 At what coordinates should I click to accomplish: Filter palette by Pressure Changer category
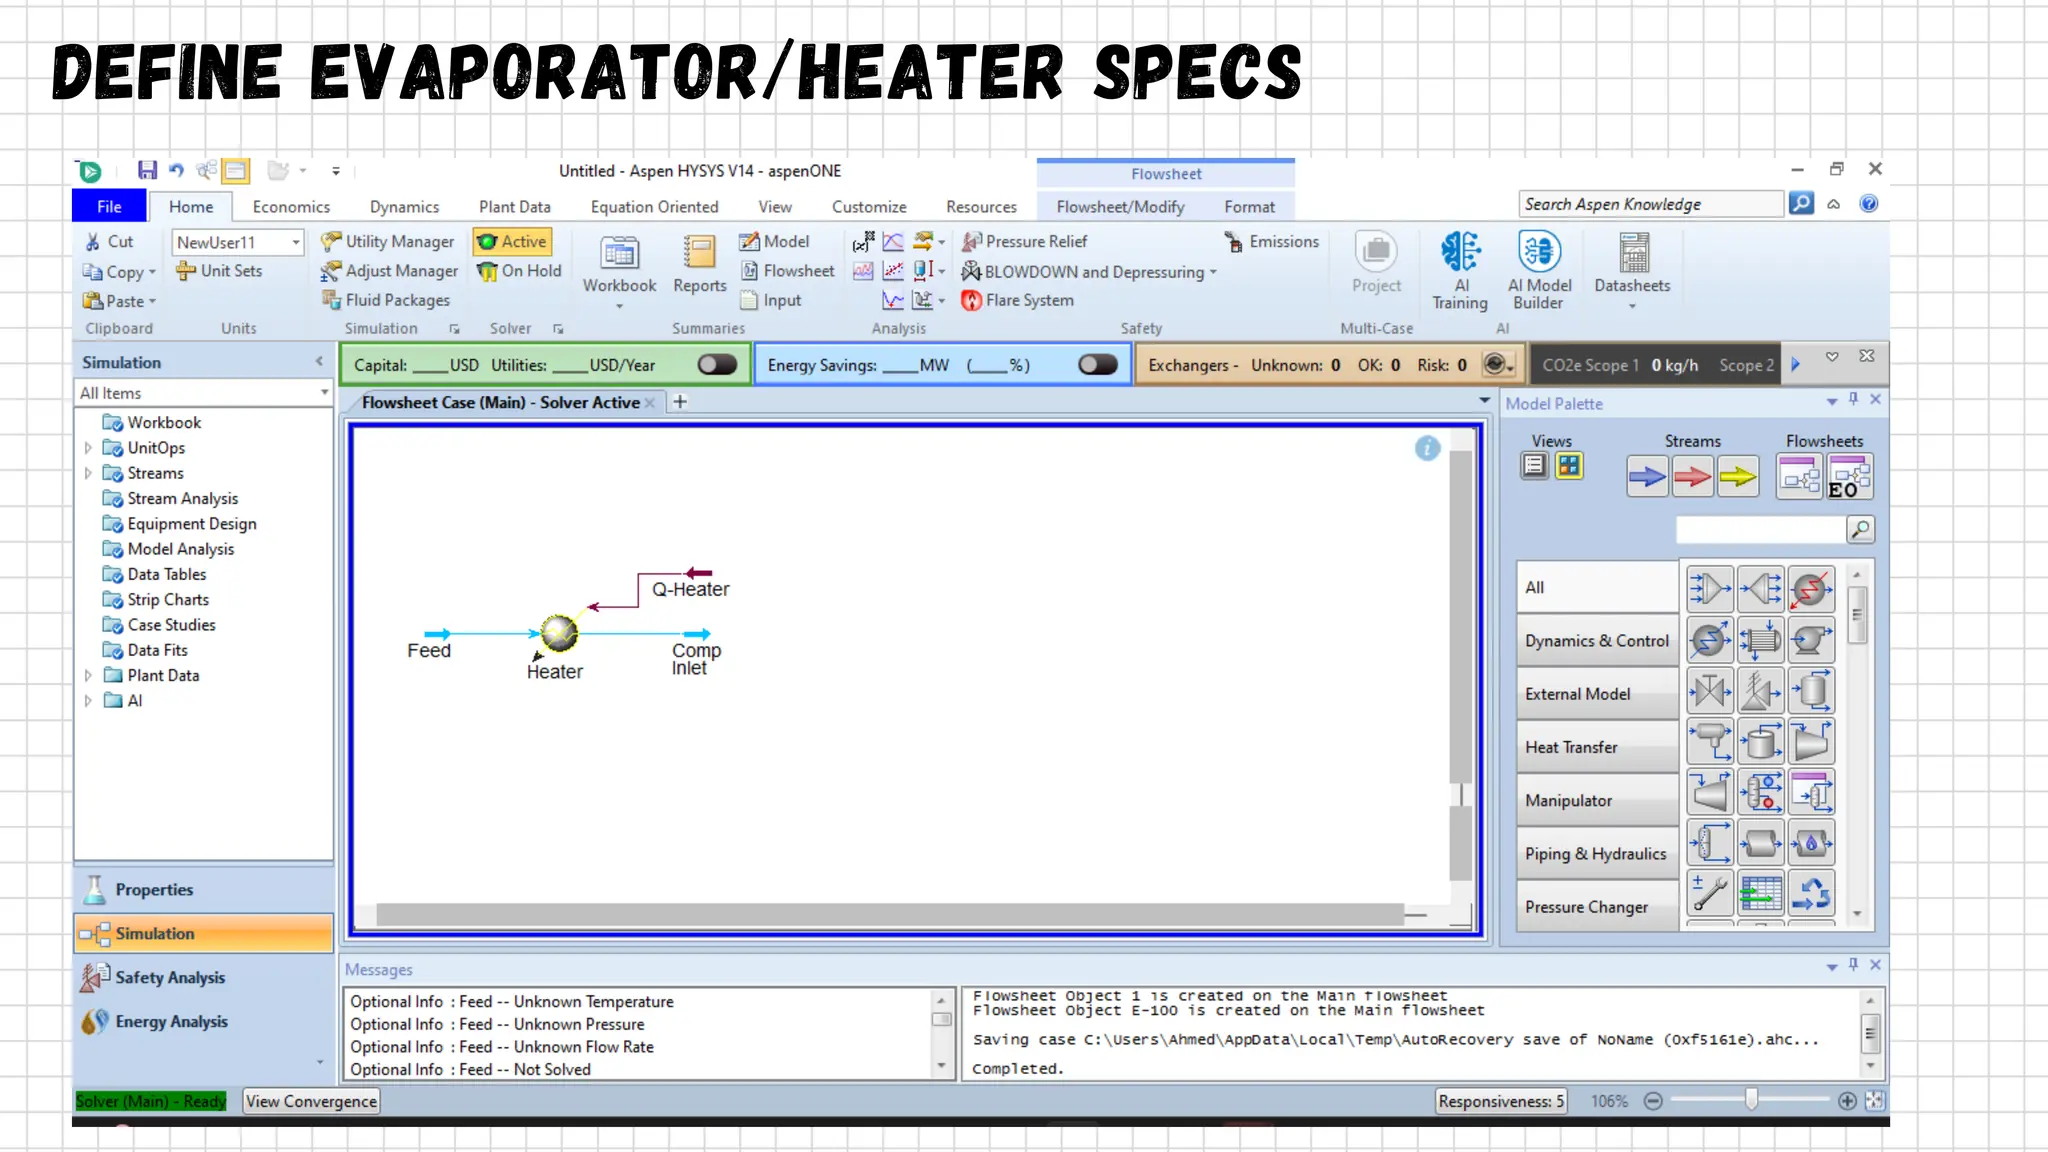coord(1597,907)
